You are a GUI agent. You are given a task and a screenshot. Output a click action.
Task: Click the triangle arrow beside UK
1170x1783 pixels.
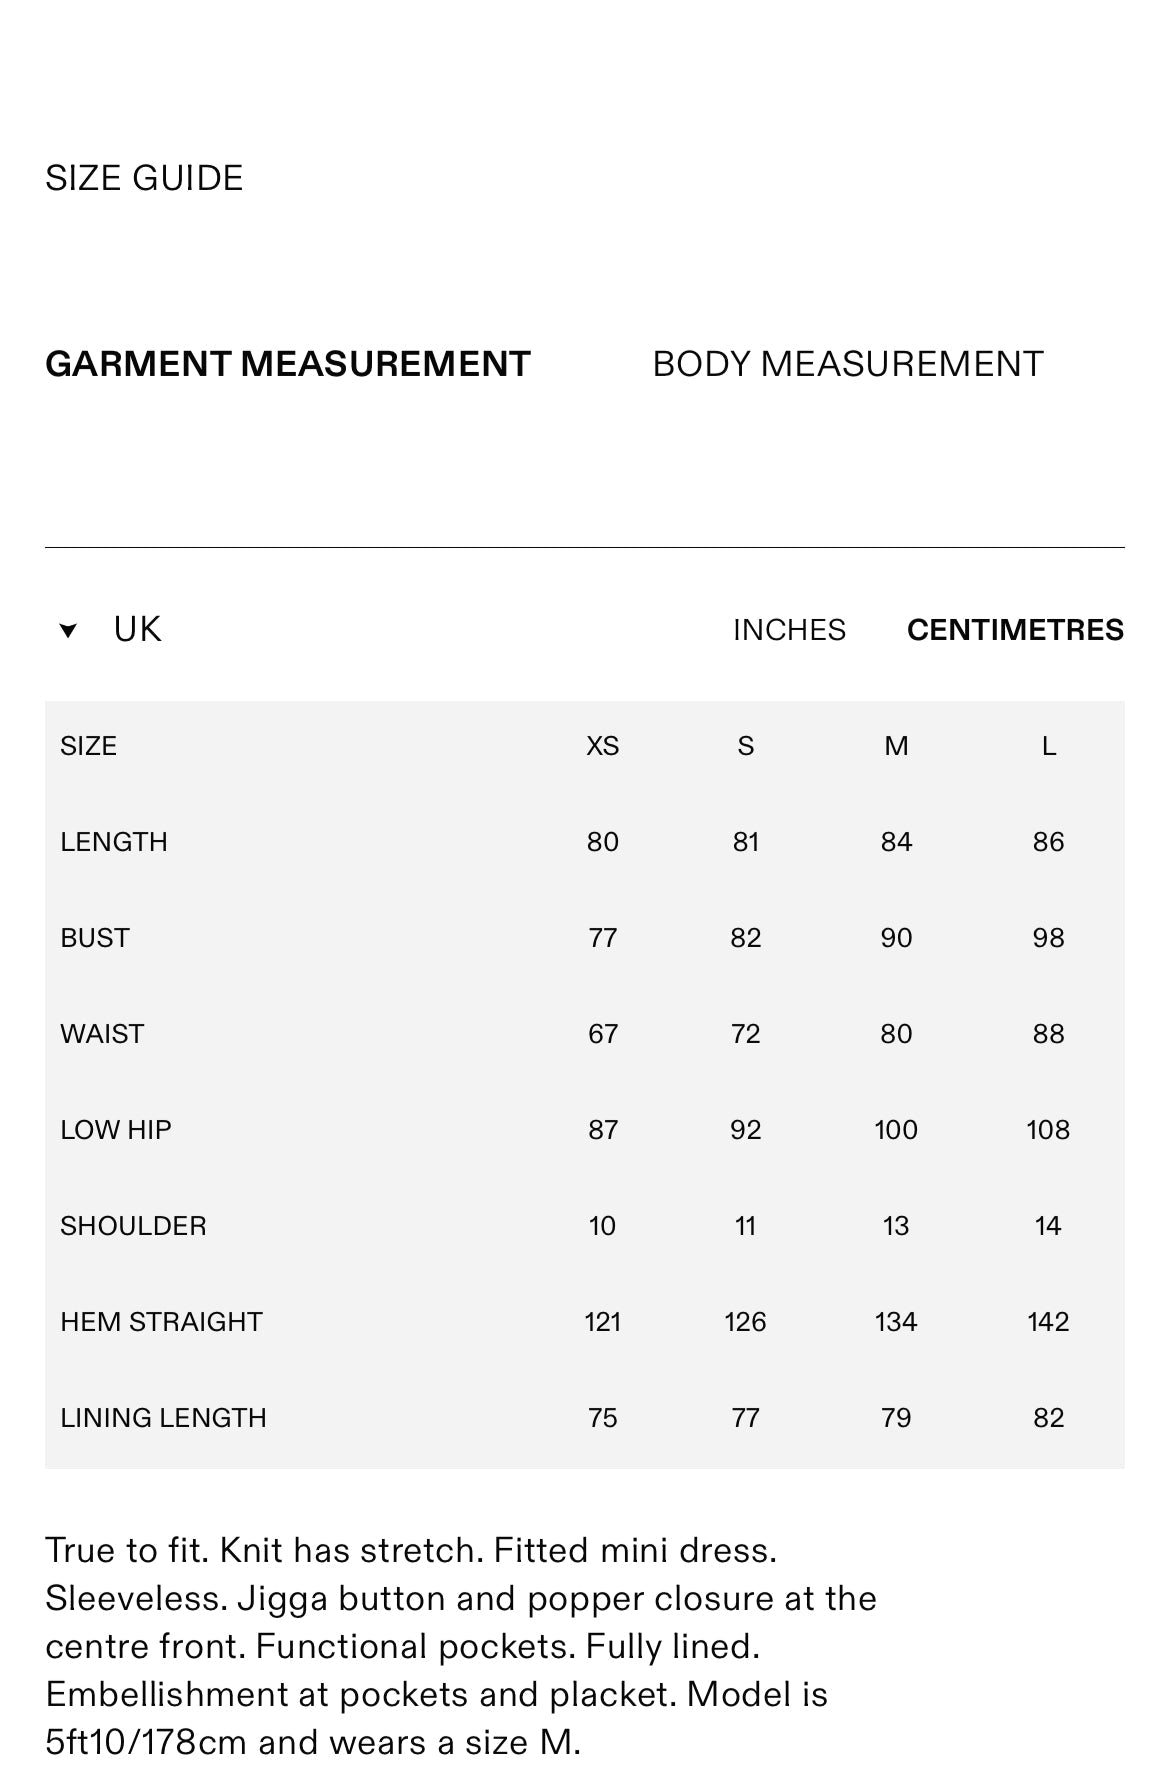click(x=68, y=630)
